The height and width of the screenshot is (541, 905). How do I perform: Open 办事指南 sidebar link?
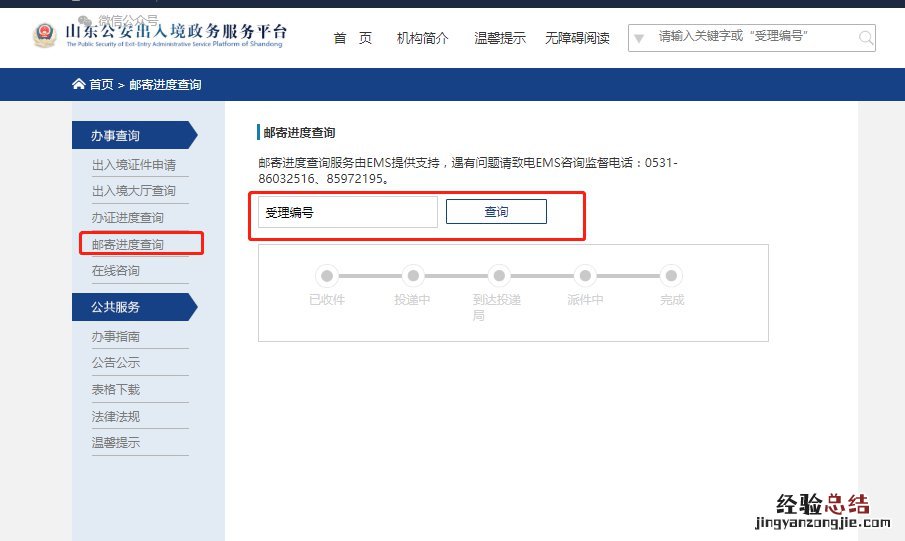tap(115, 336)
